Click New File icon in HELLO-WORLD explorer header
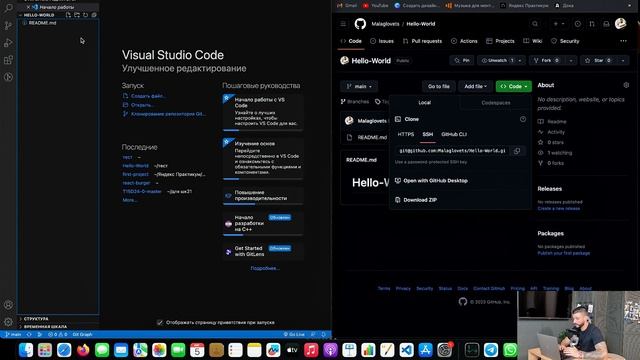This screenshot has height=360, width=640. [68, 15]
